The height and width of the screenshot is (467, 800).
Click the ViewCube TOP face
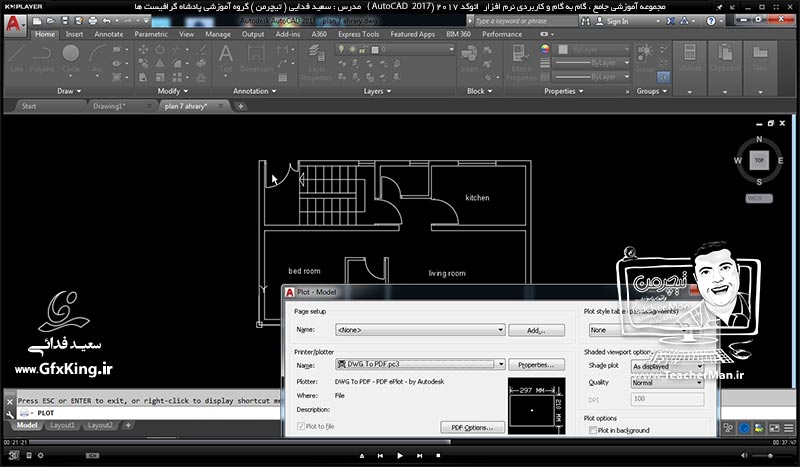[759, 160]
